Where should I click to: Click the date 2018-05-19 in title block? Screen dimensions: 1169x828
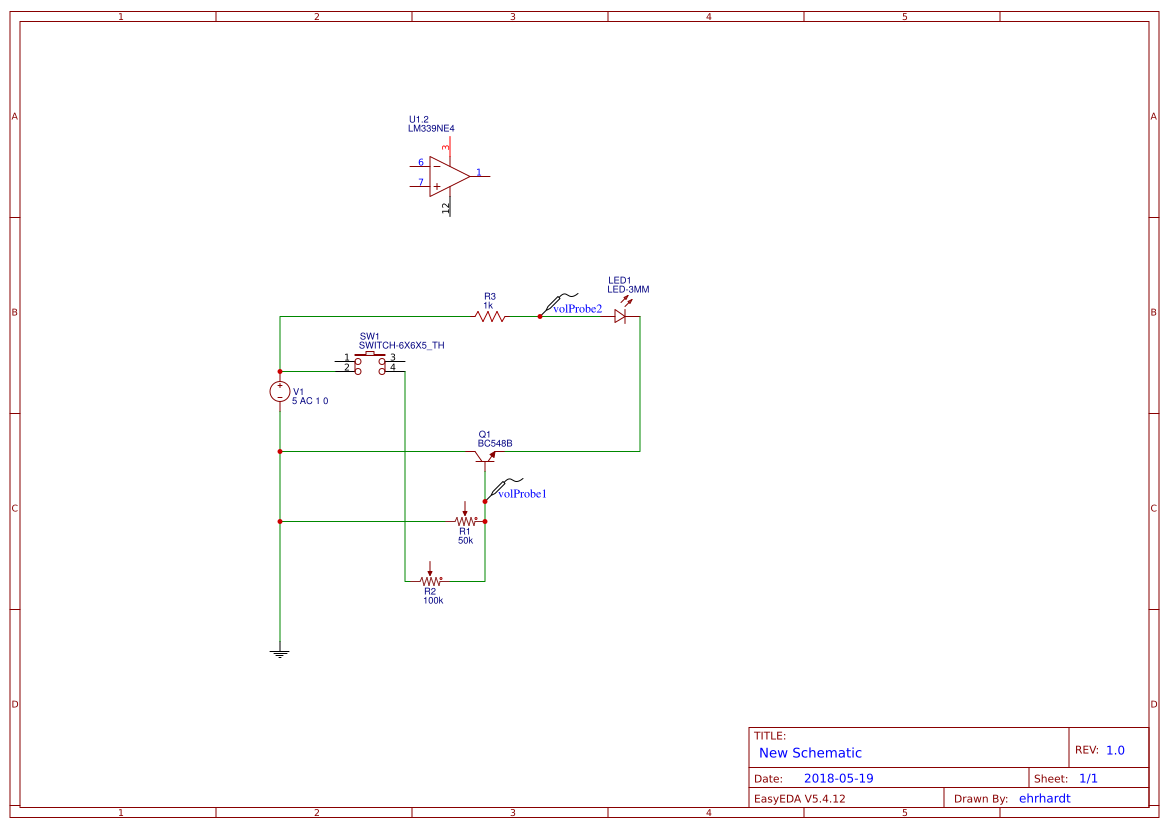click(837, 777)
